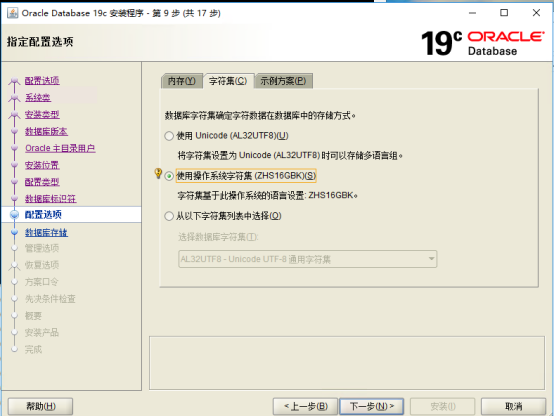
Task: Click the 19c Oracle Database logo
Action: point(483,43)
